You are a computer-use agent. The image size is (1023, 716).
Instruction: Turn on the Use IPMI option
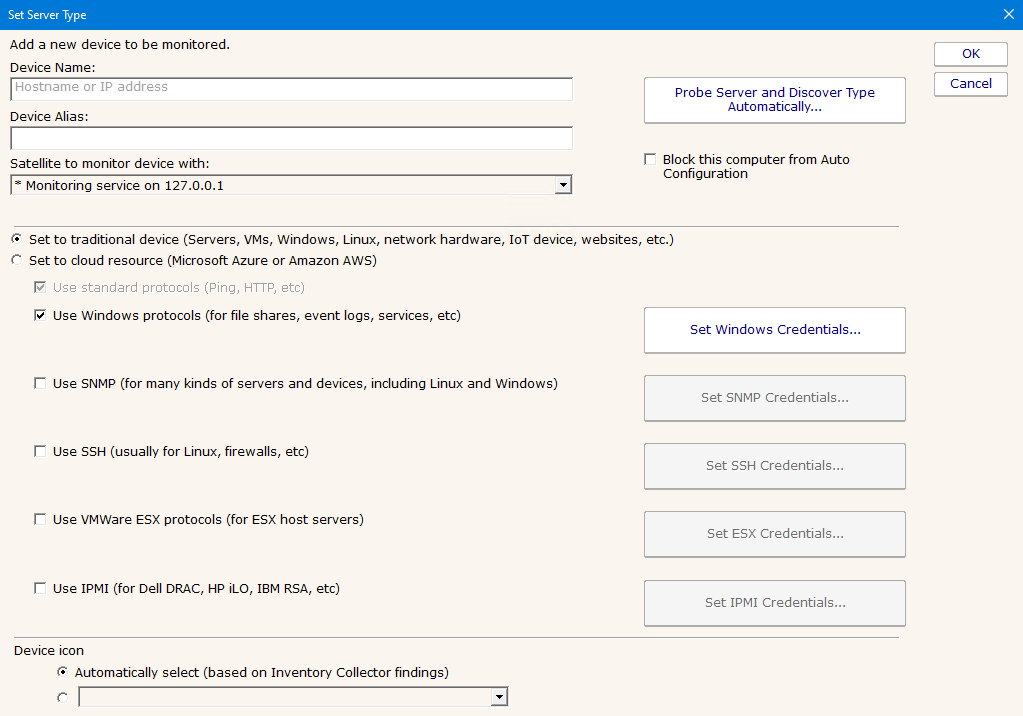[40, 589]
